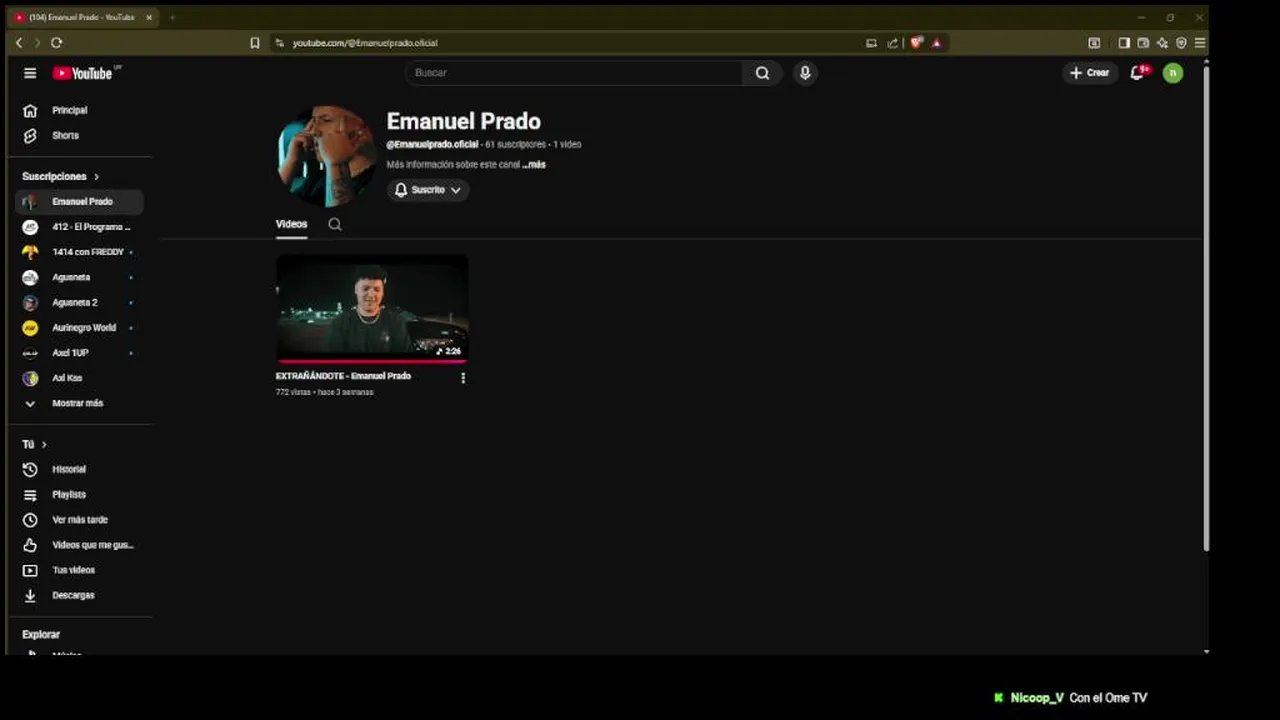Click the Buscar search field

click(575, 73)
